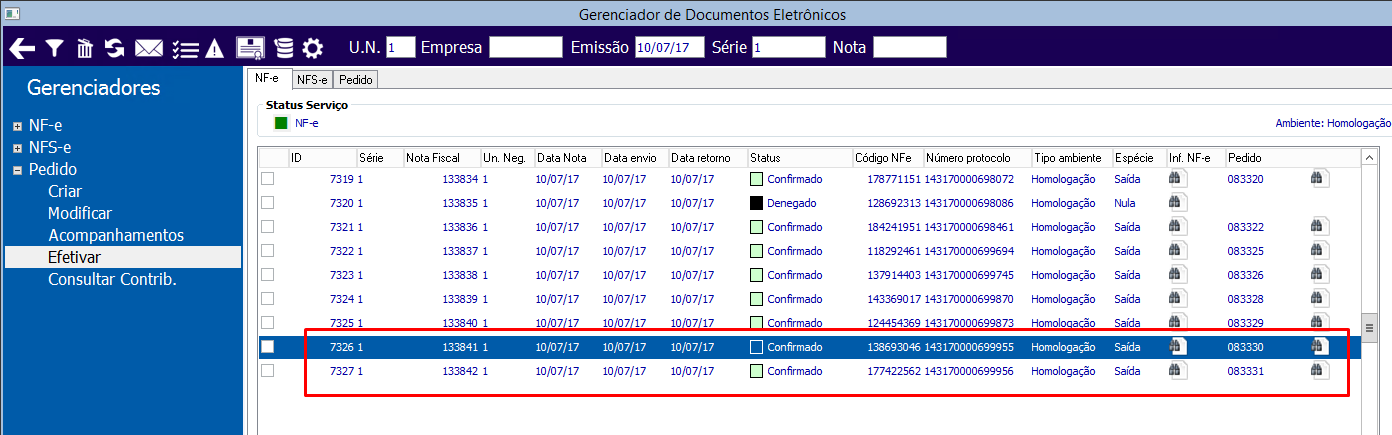Screen dimensions: 1392x435
Task: Click the Série input field
Action: (x=788, y=47)
